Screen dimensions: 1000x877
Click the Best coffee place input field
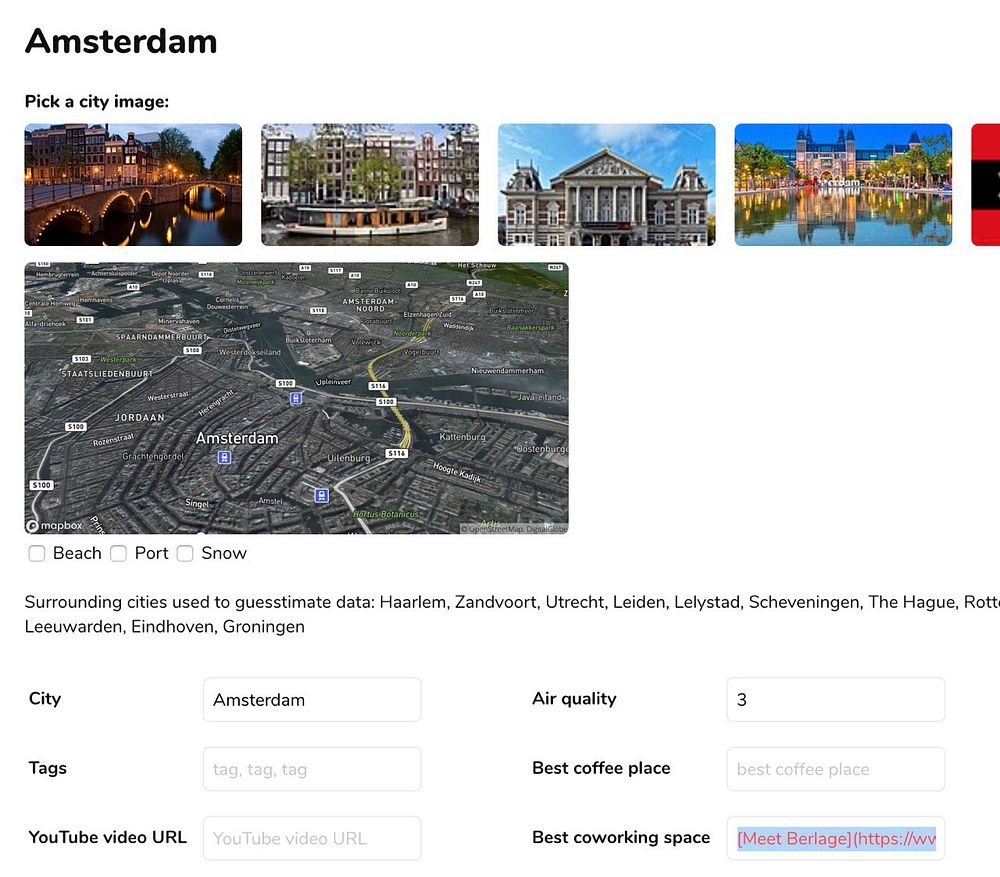pos(835,769)
